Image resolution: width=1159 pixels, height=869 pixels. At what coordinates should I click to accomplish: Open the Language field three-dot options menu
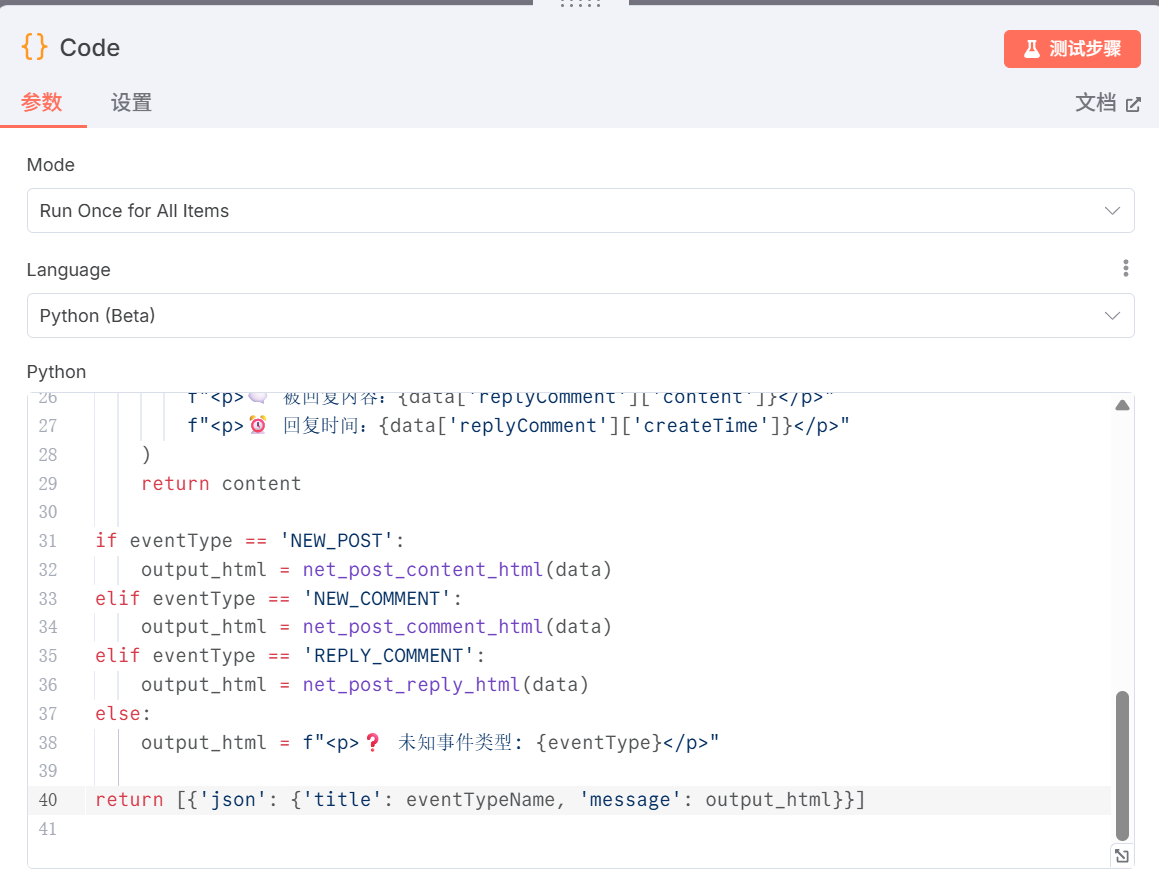pos(1126,268)
